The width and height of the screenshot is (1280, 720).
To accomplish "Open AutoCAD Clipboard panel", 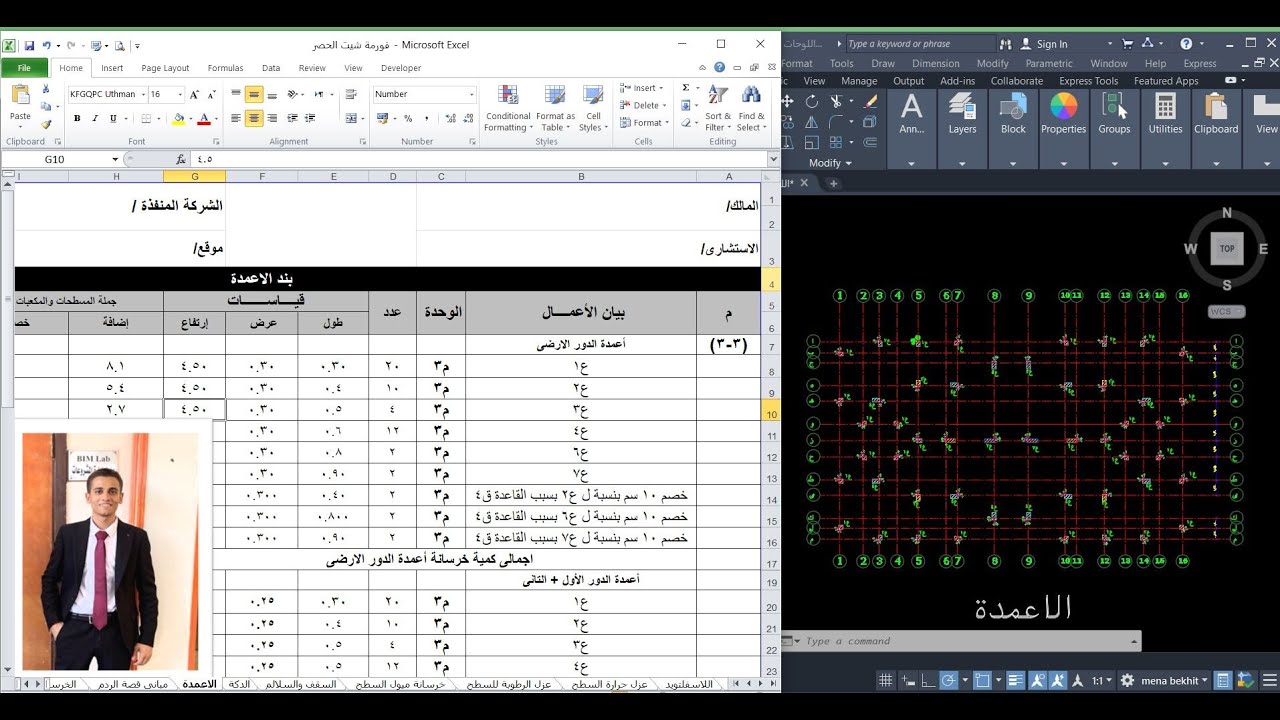I will click(1216, 113).
